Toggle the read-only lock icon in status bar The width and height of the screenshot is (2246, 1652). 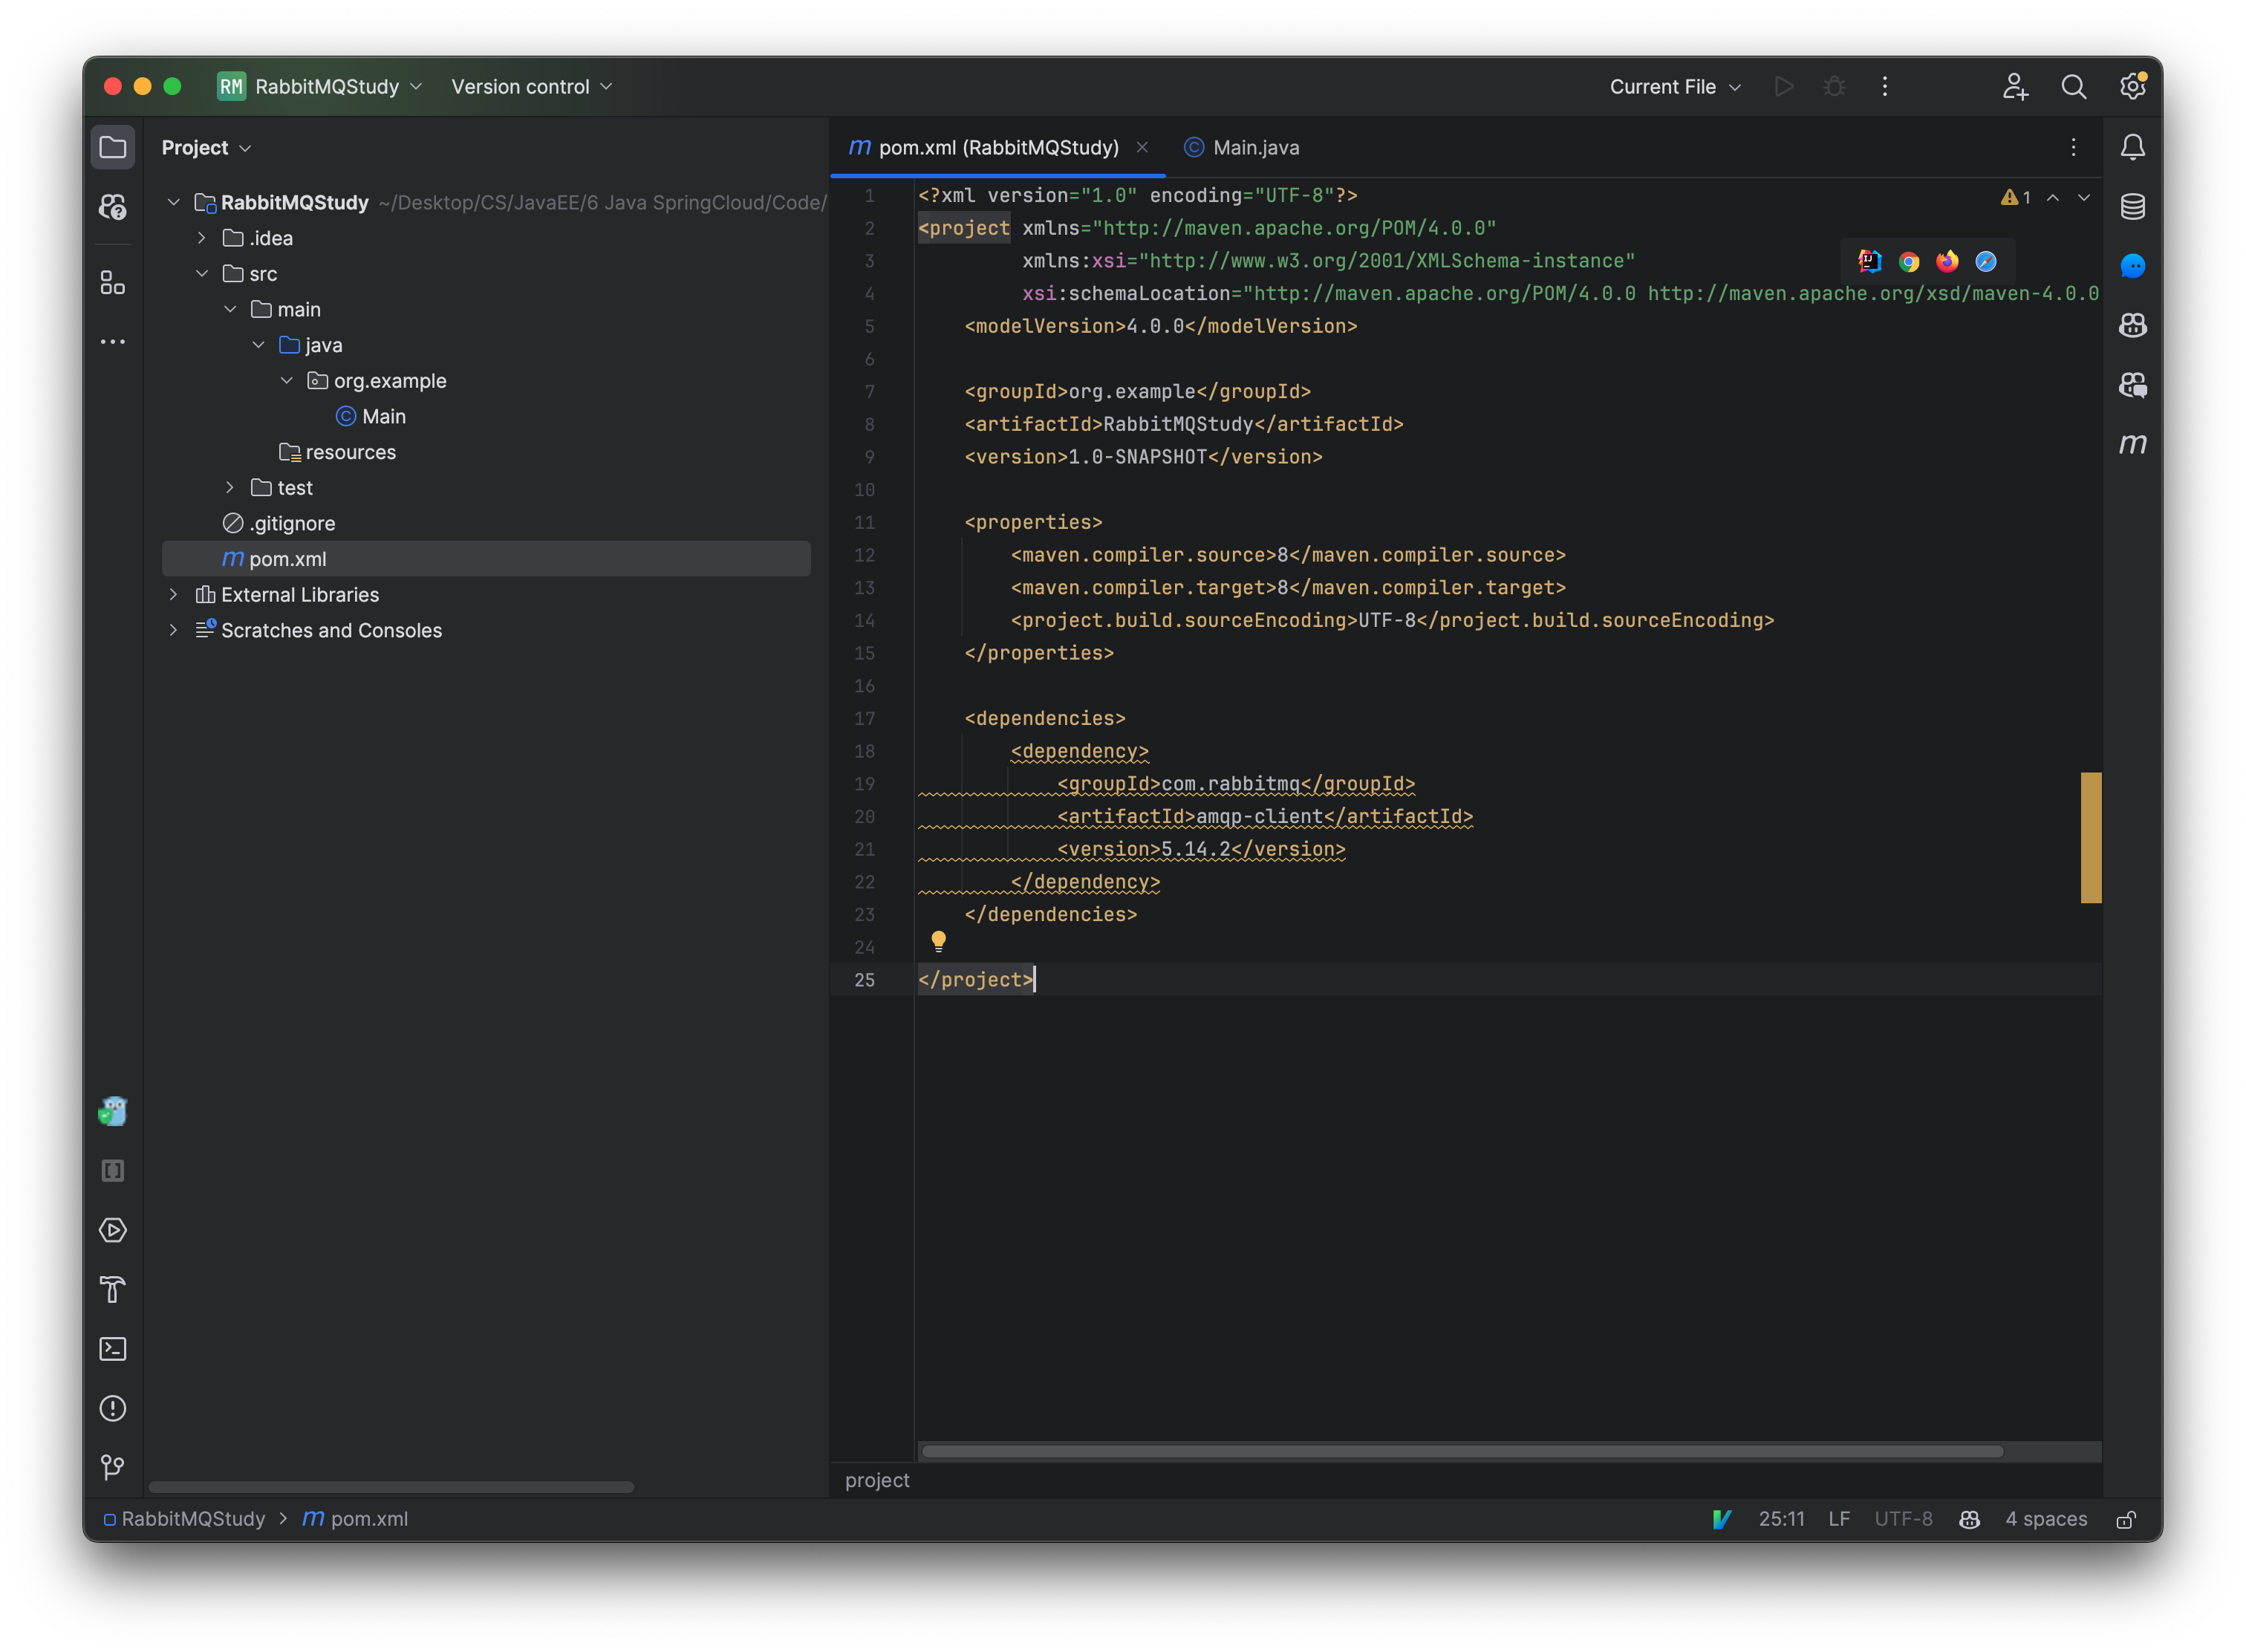(x=2126, y=1519)
